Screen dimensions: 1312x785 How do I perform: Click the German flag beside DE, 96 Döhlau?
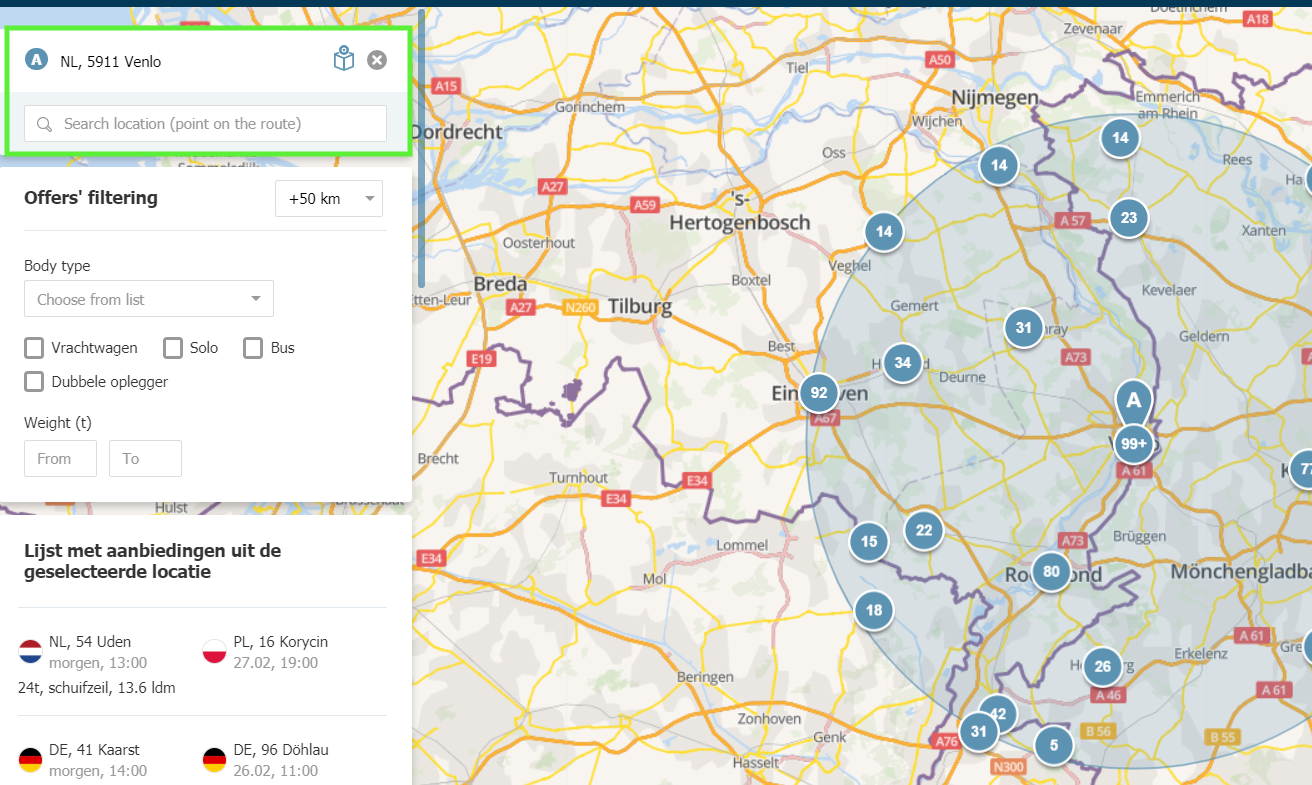point(214,760)
